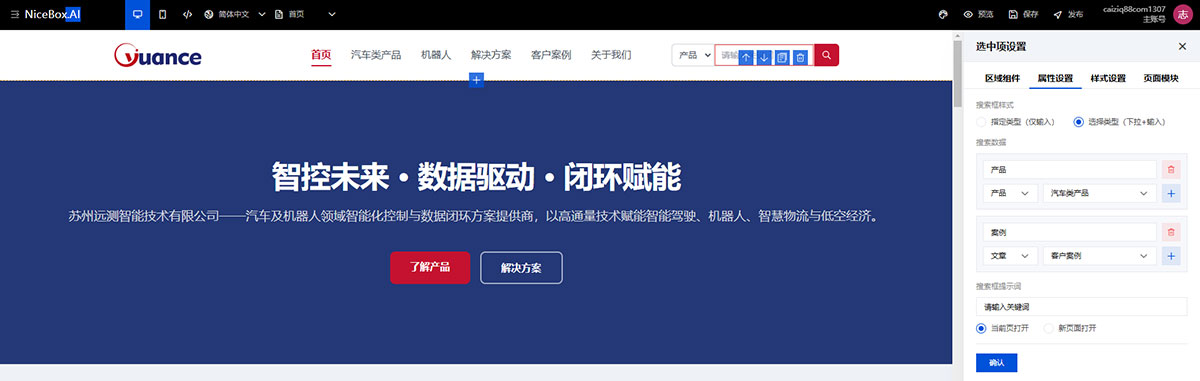Switch to desktop preview mode icon

[x=137, y=15]
